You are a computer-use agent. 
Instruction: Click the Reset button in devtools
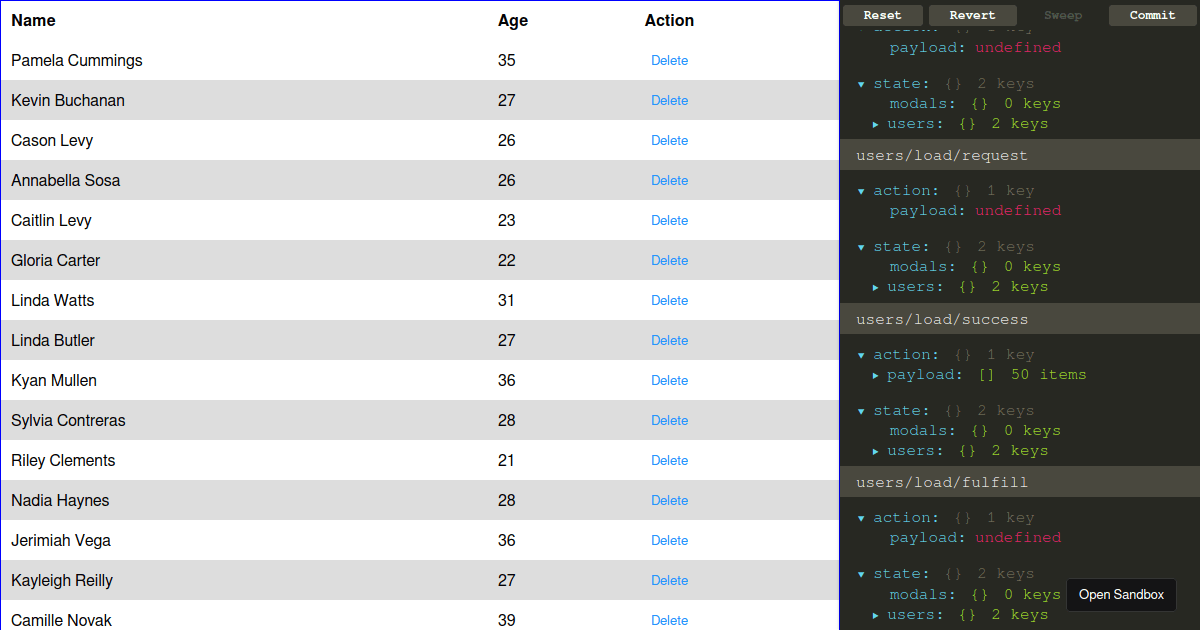(882, 15)
